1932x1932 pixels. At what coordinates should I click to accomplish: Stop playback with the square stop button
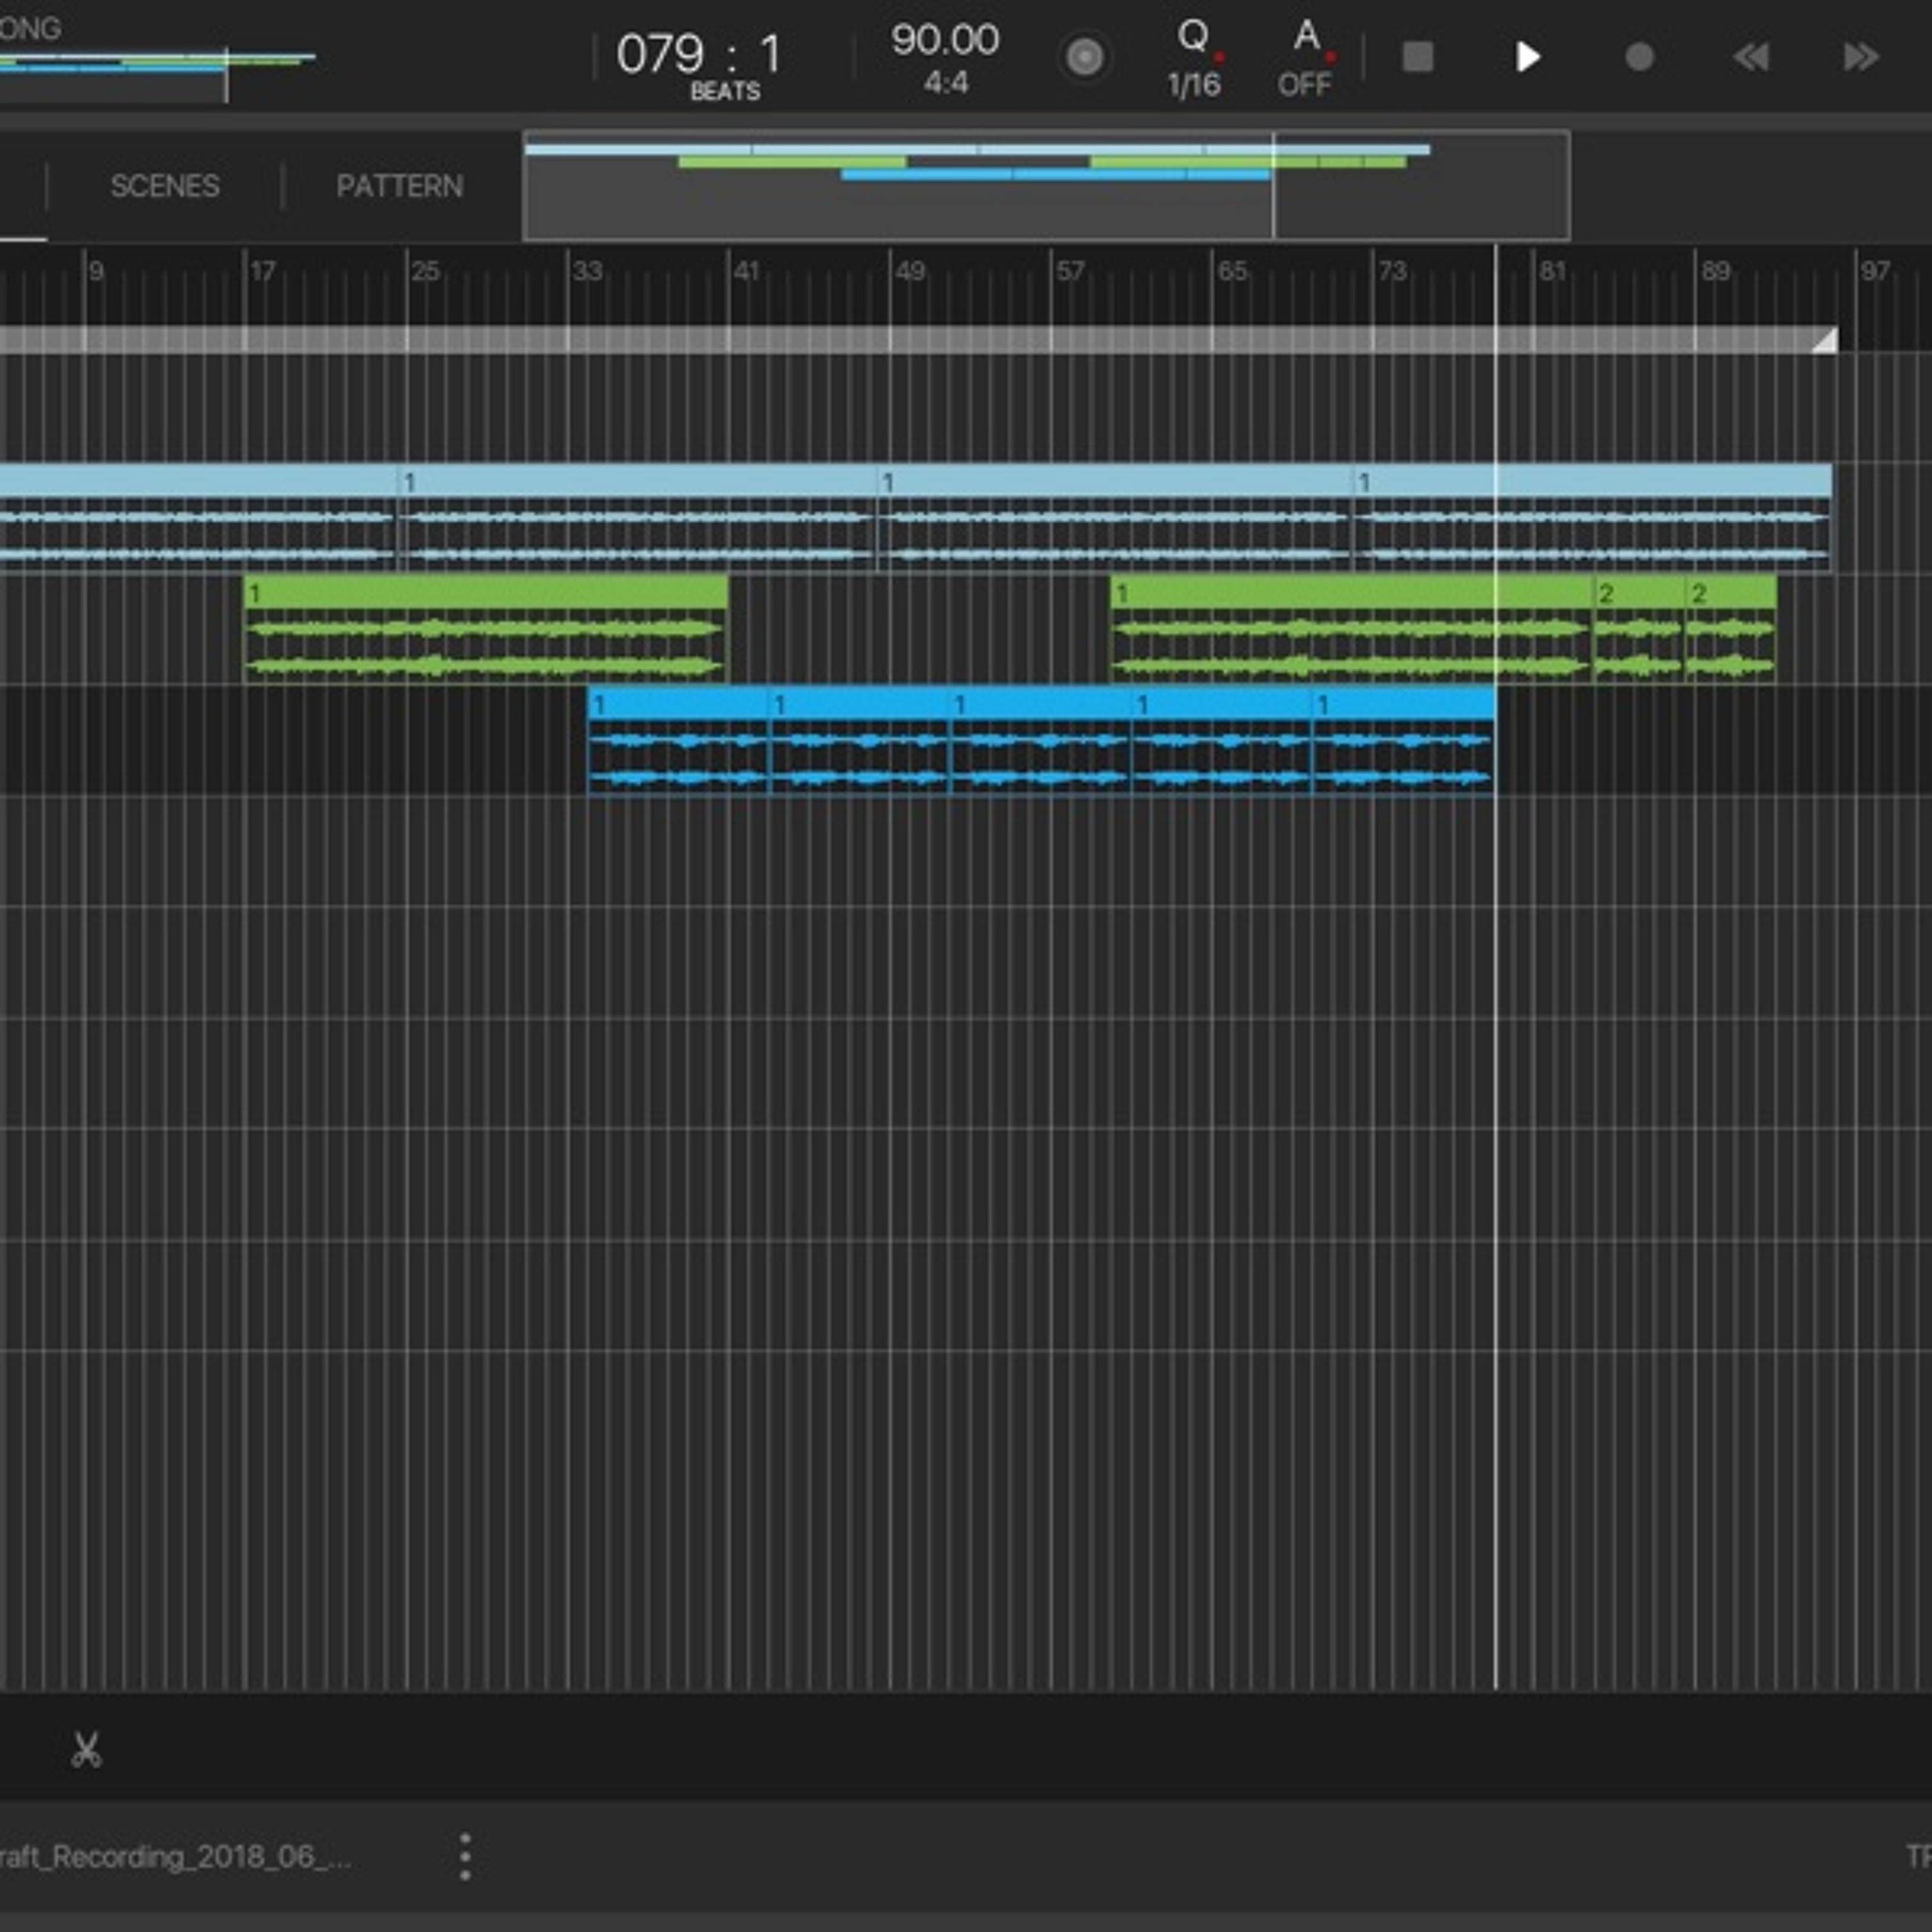click(1417, 57)
